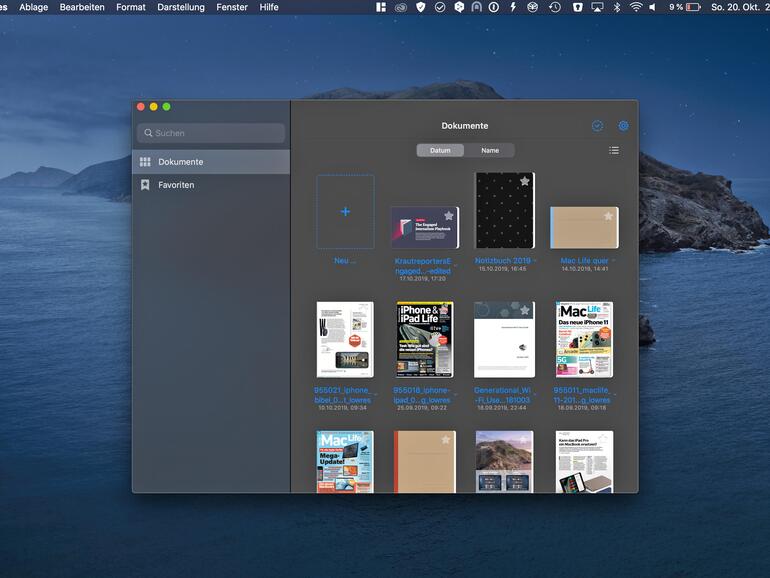This screenshot has width=770, height=578.
Task: Toggle the favorite star on the Krautreporters document
Action: 448,216
